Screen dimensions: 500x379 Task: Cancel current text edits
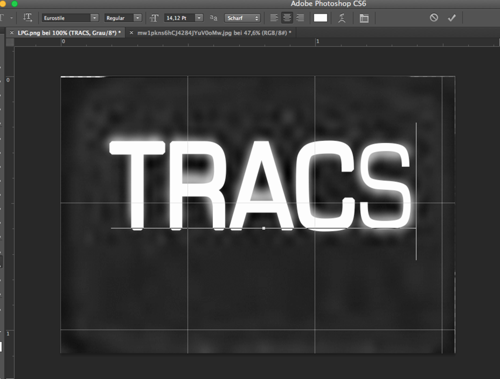(x=434, y=17)
